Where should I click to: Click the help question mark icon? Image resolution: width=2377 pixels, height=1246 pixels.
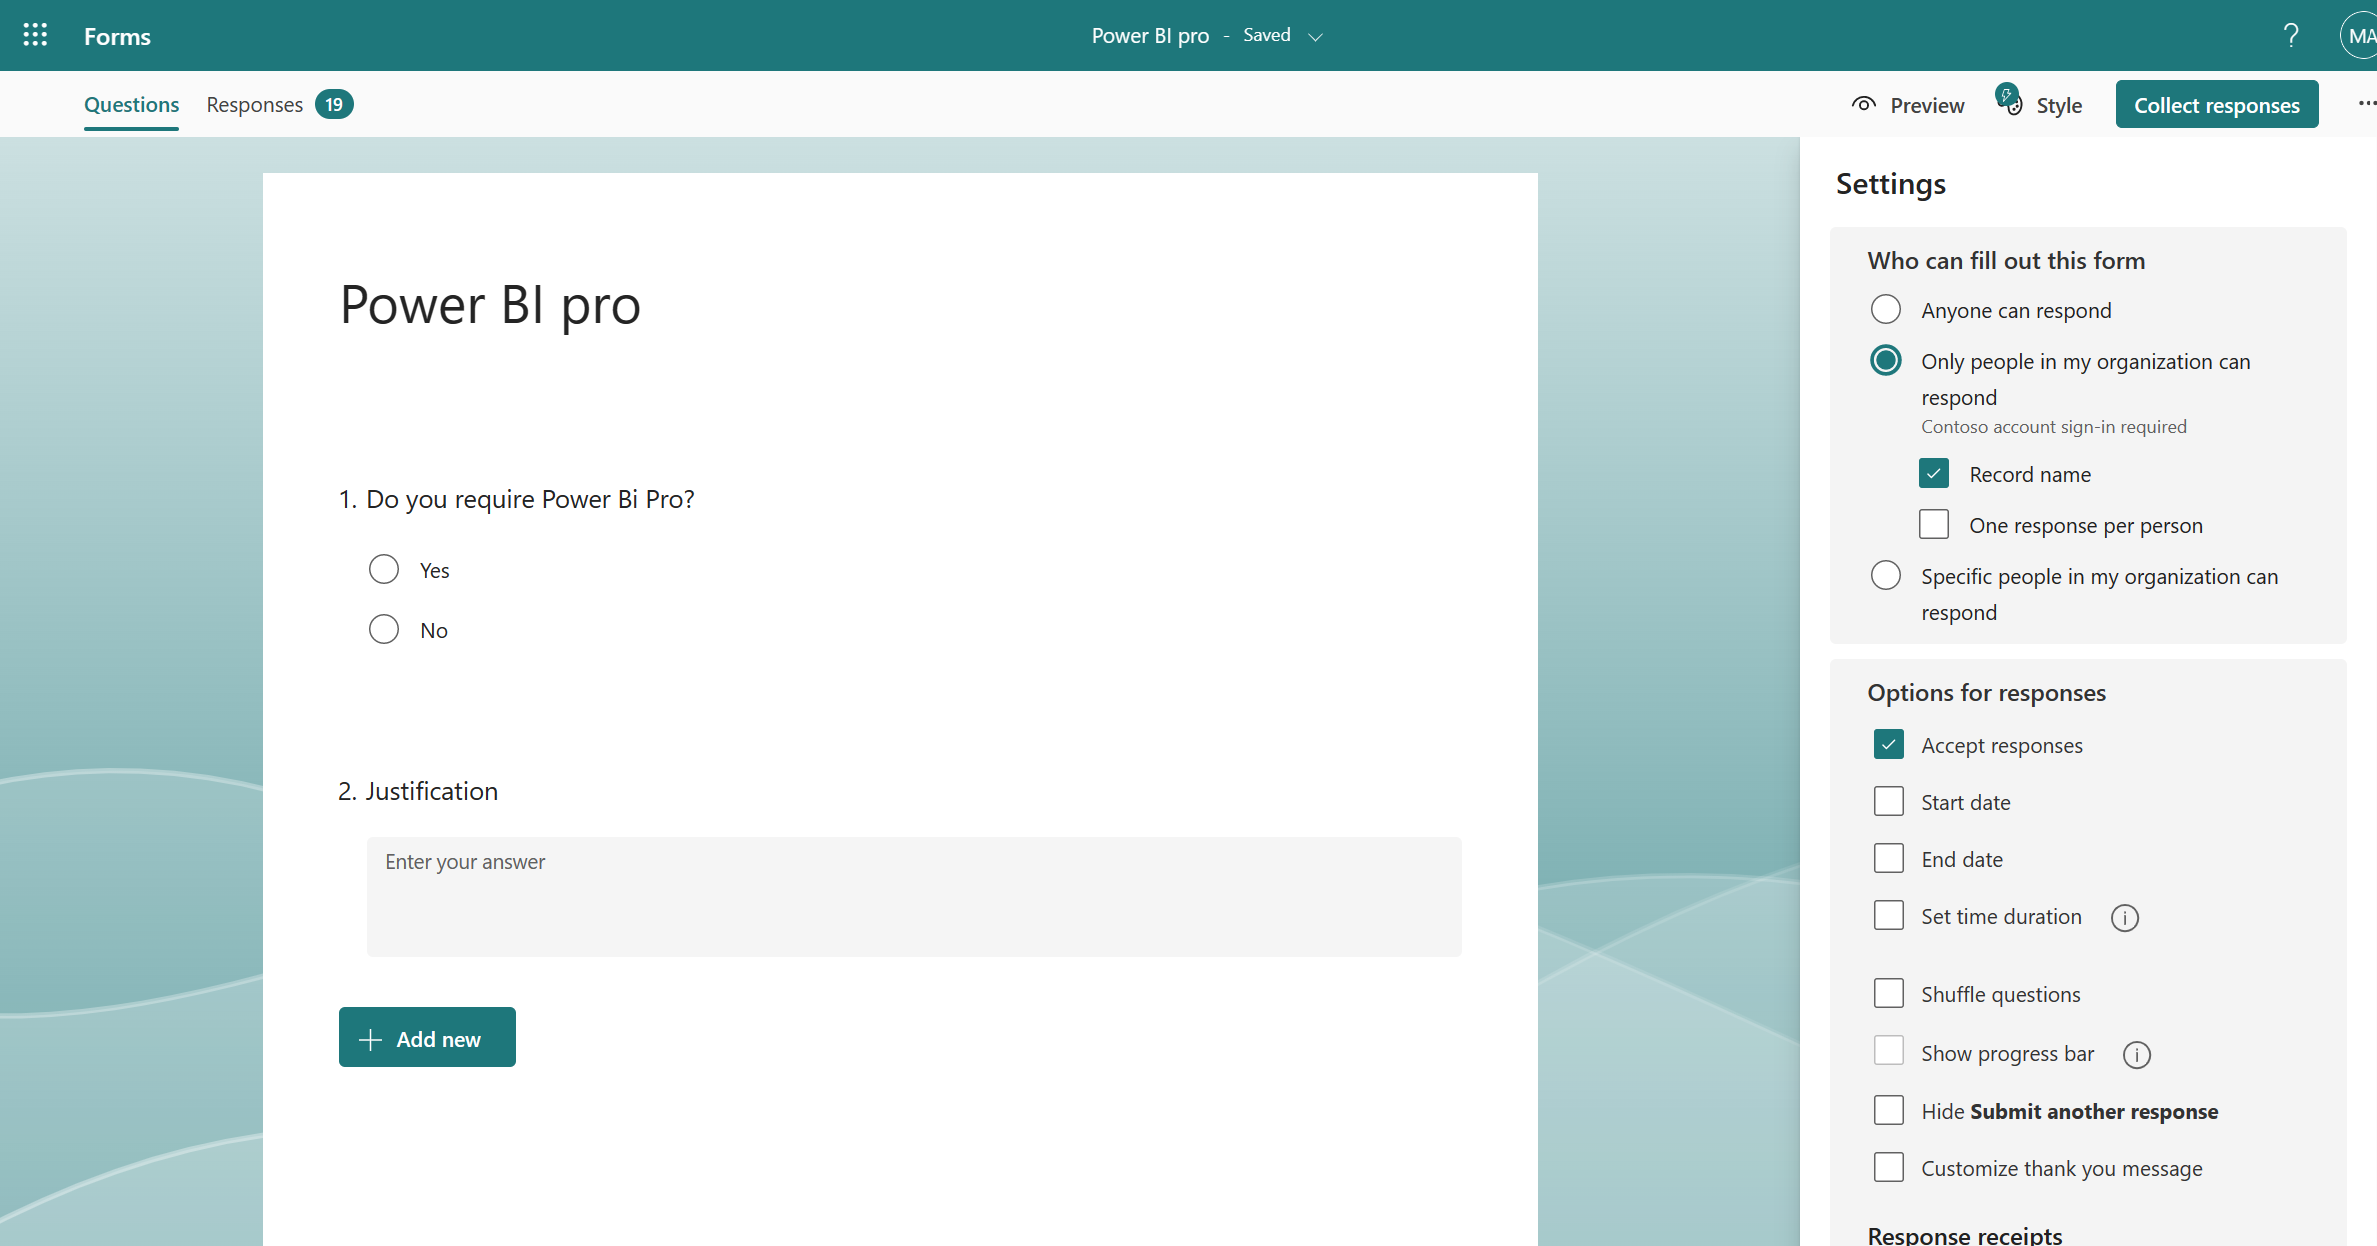click(x=2291, y=36)
